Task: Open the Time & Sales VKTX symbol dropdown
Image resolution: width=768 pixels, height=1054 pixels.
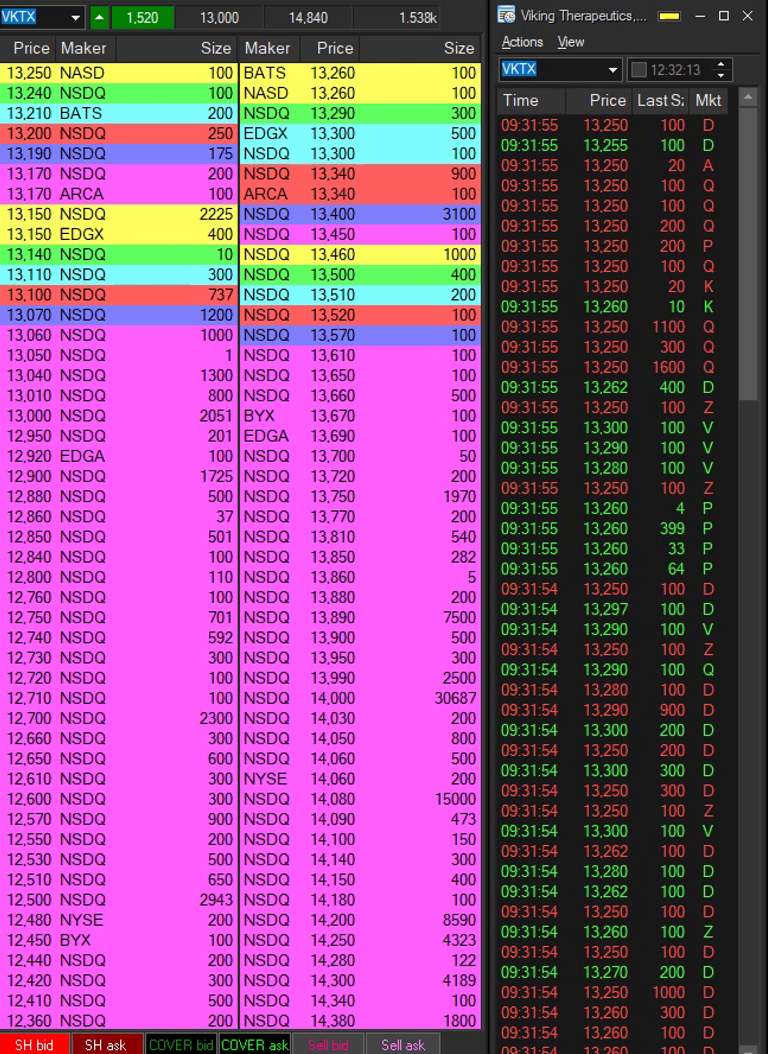Action: 612,69
